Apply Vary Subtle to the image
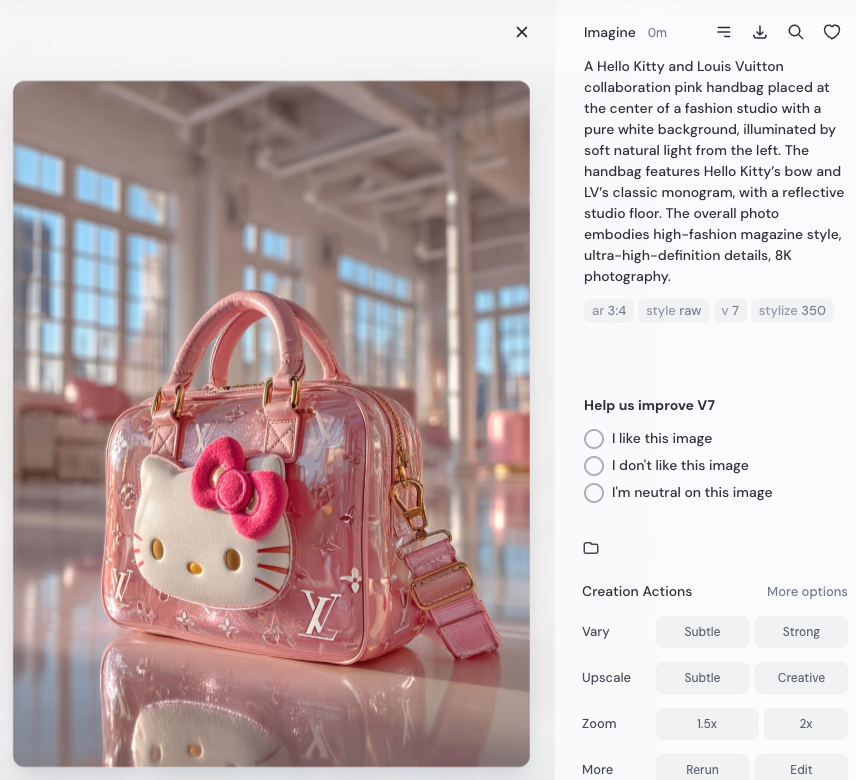The height and width of the screenshot is (780, 856). pyautogui.click(x=702, y=632)
